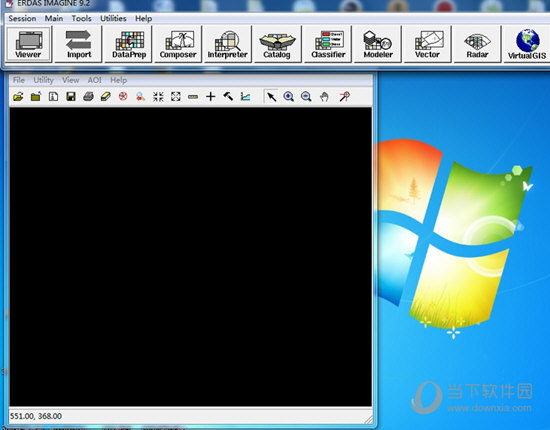Click the outward arrows zoom-out icon
The image size is (550, 430).
click(x=176, y=96)
